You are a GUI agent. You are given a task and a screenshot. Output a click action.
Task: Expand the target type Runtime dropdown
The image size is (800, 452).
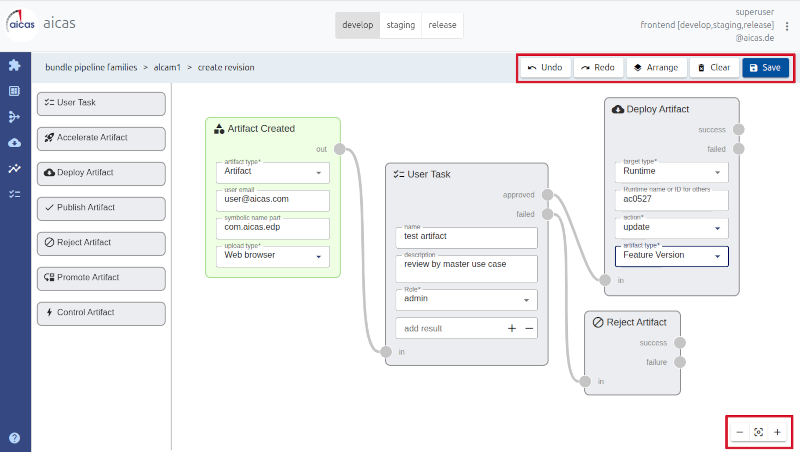click(x=671, y=171)
